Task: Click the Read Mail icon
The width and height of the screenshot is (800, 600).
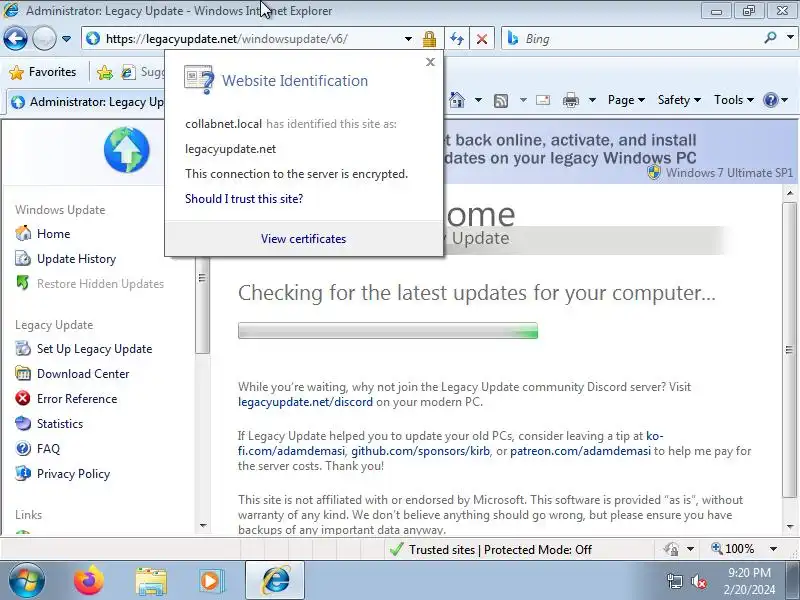Action: coord(543,100)
